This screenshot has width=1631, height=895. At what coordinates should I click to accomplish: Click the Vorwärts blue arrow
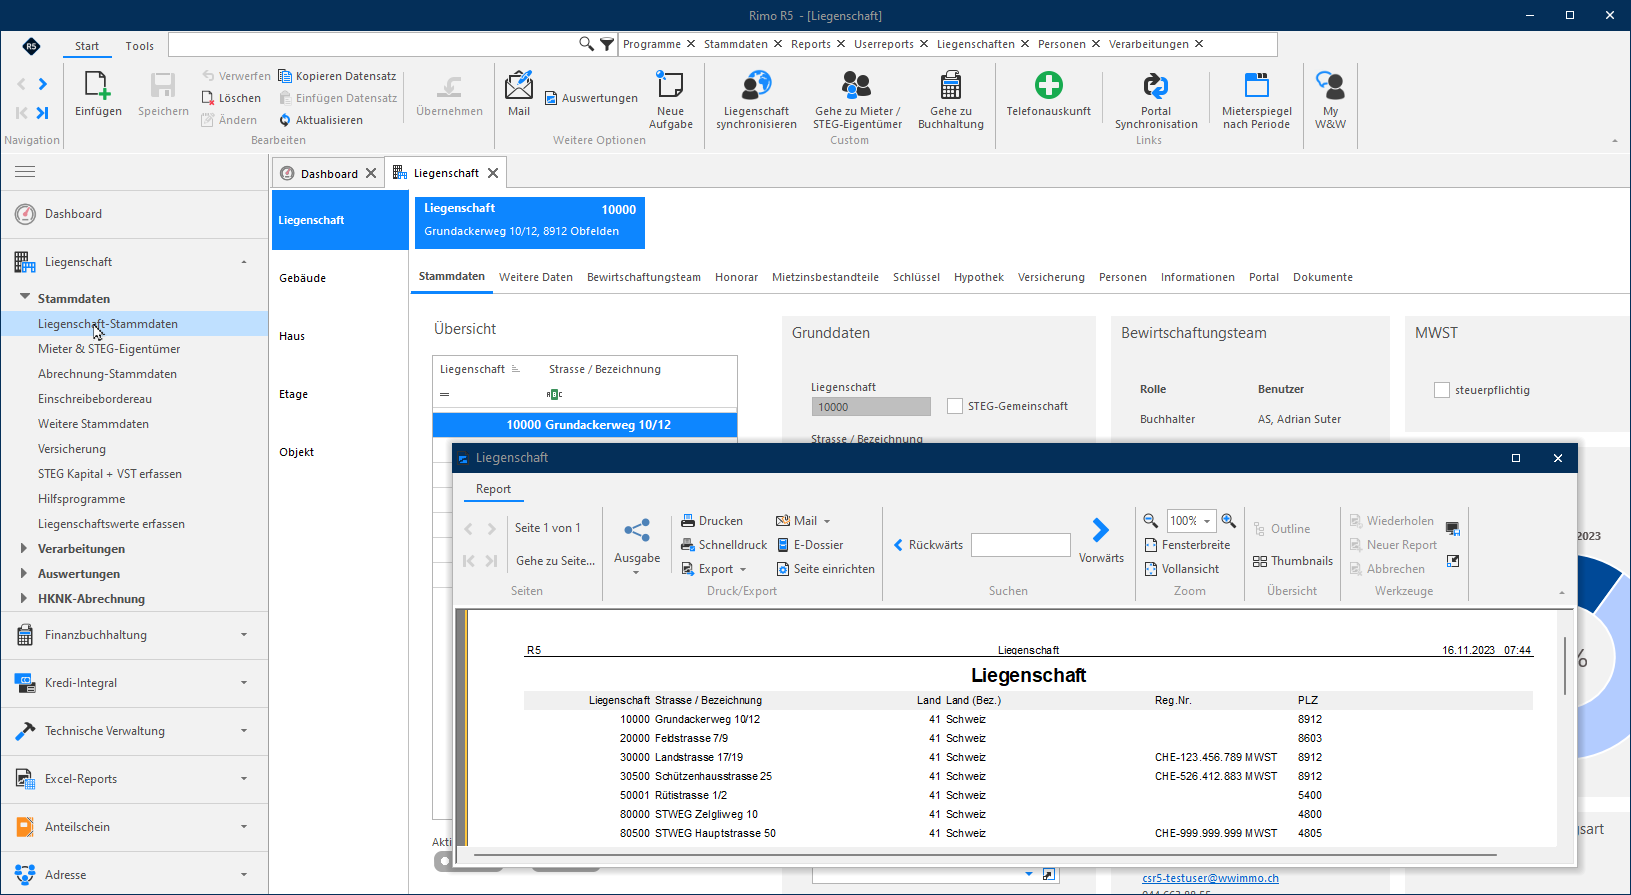[1100, 530]
